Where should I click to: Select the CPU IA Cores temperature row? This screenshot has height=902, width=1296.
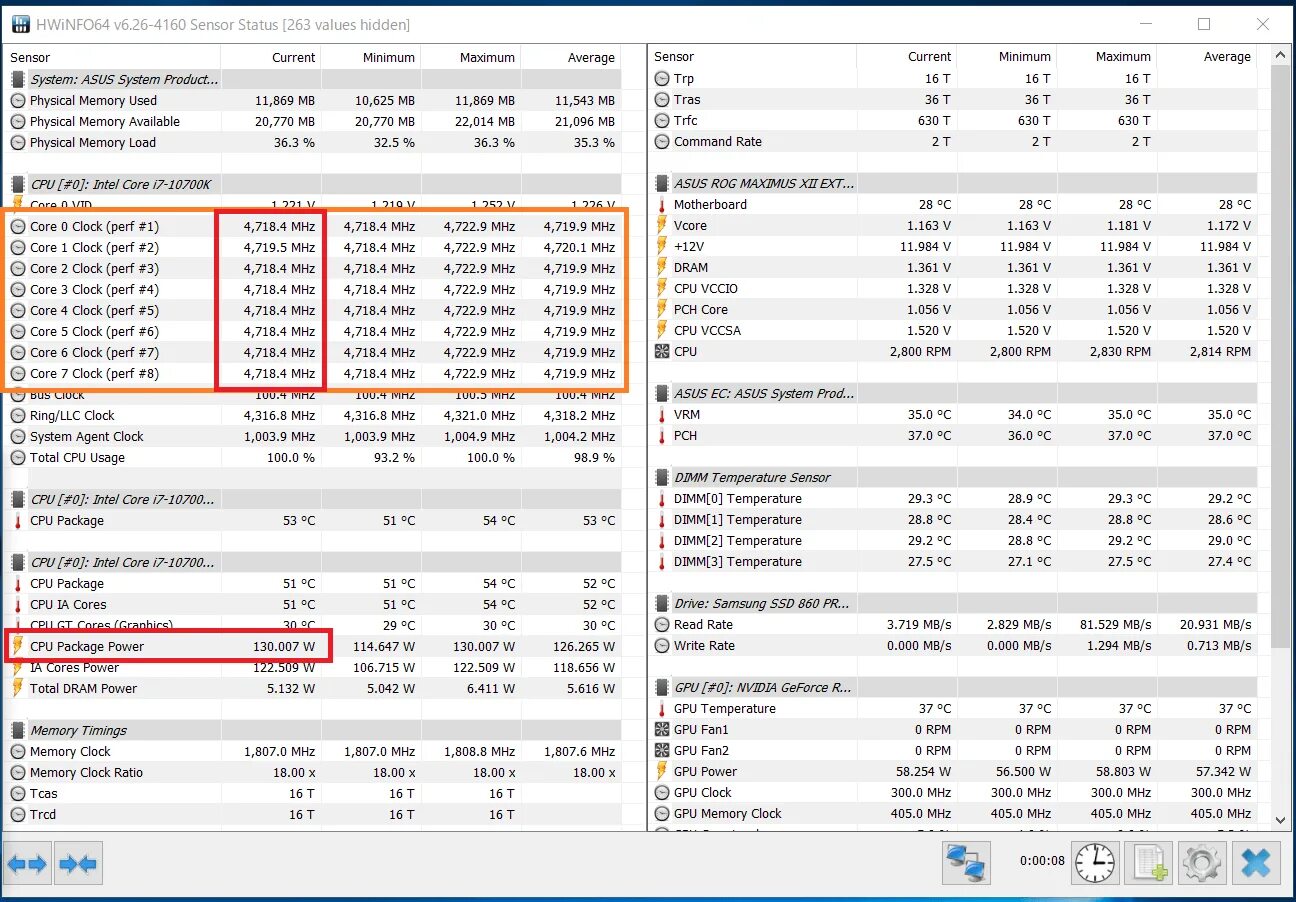coord(313,604)
